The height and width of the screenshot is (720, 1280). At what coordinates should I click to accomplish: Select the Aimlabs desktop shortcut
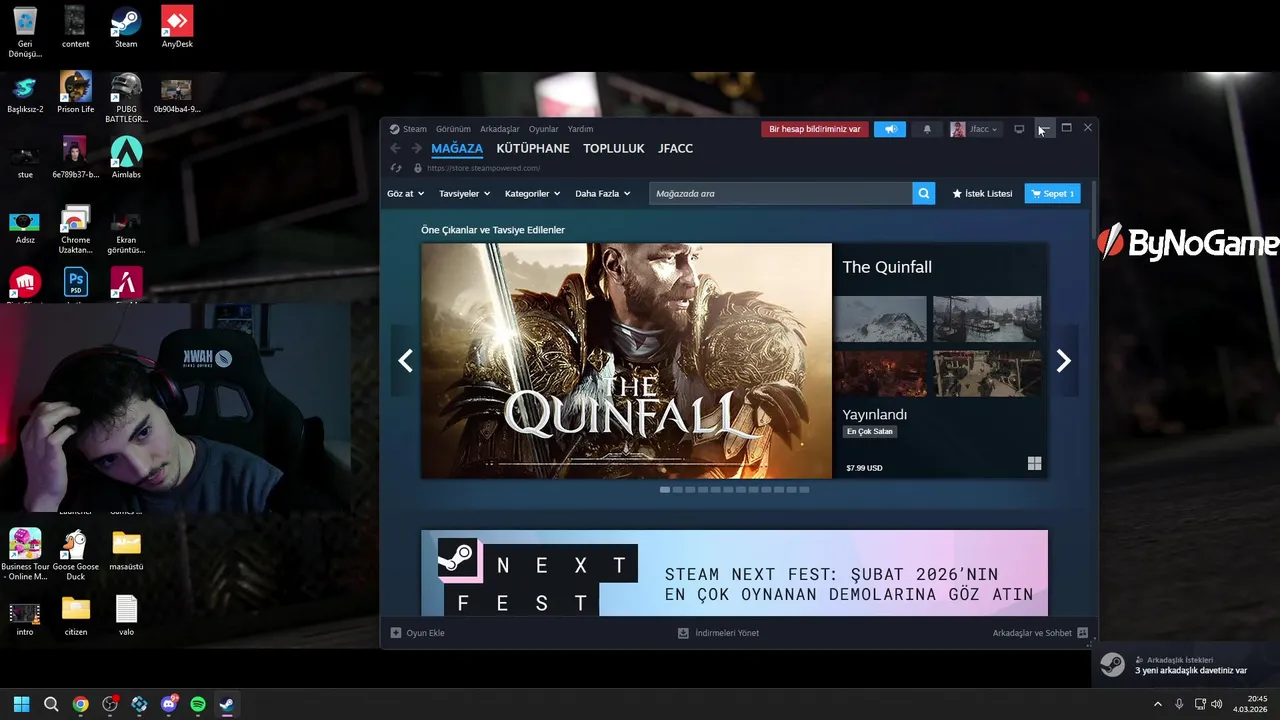click(126, 158)
